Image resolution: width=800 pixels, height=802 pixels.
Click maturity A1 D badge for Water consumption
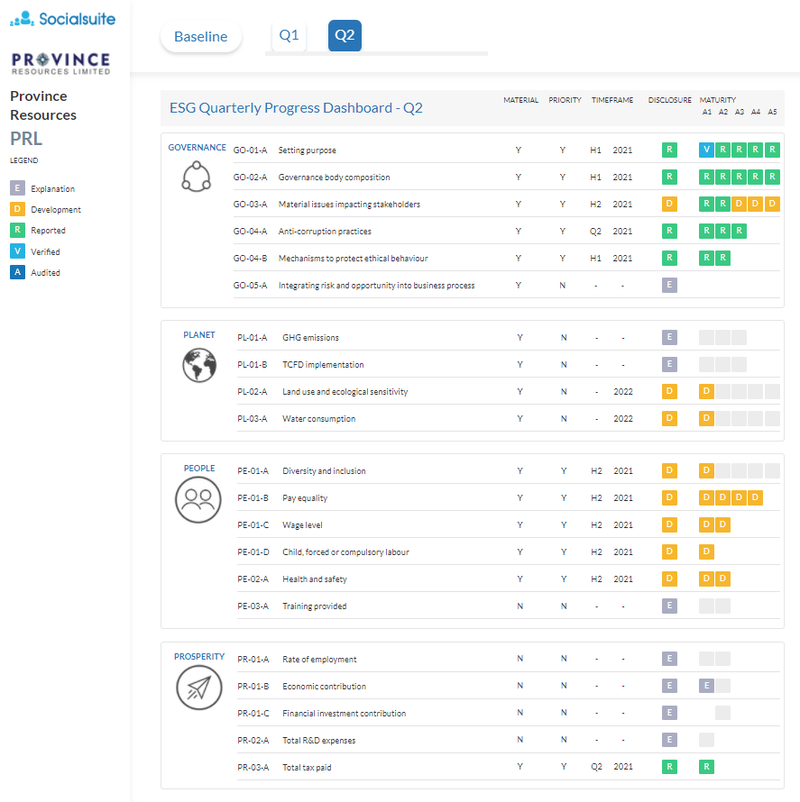tap(706, 418)
